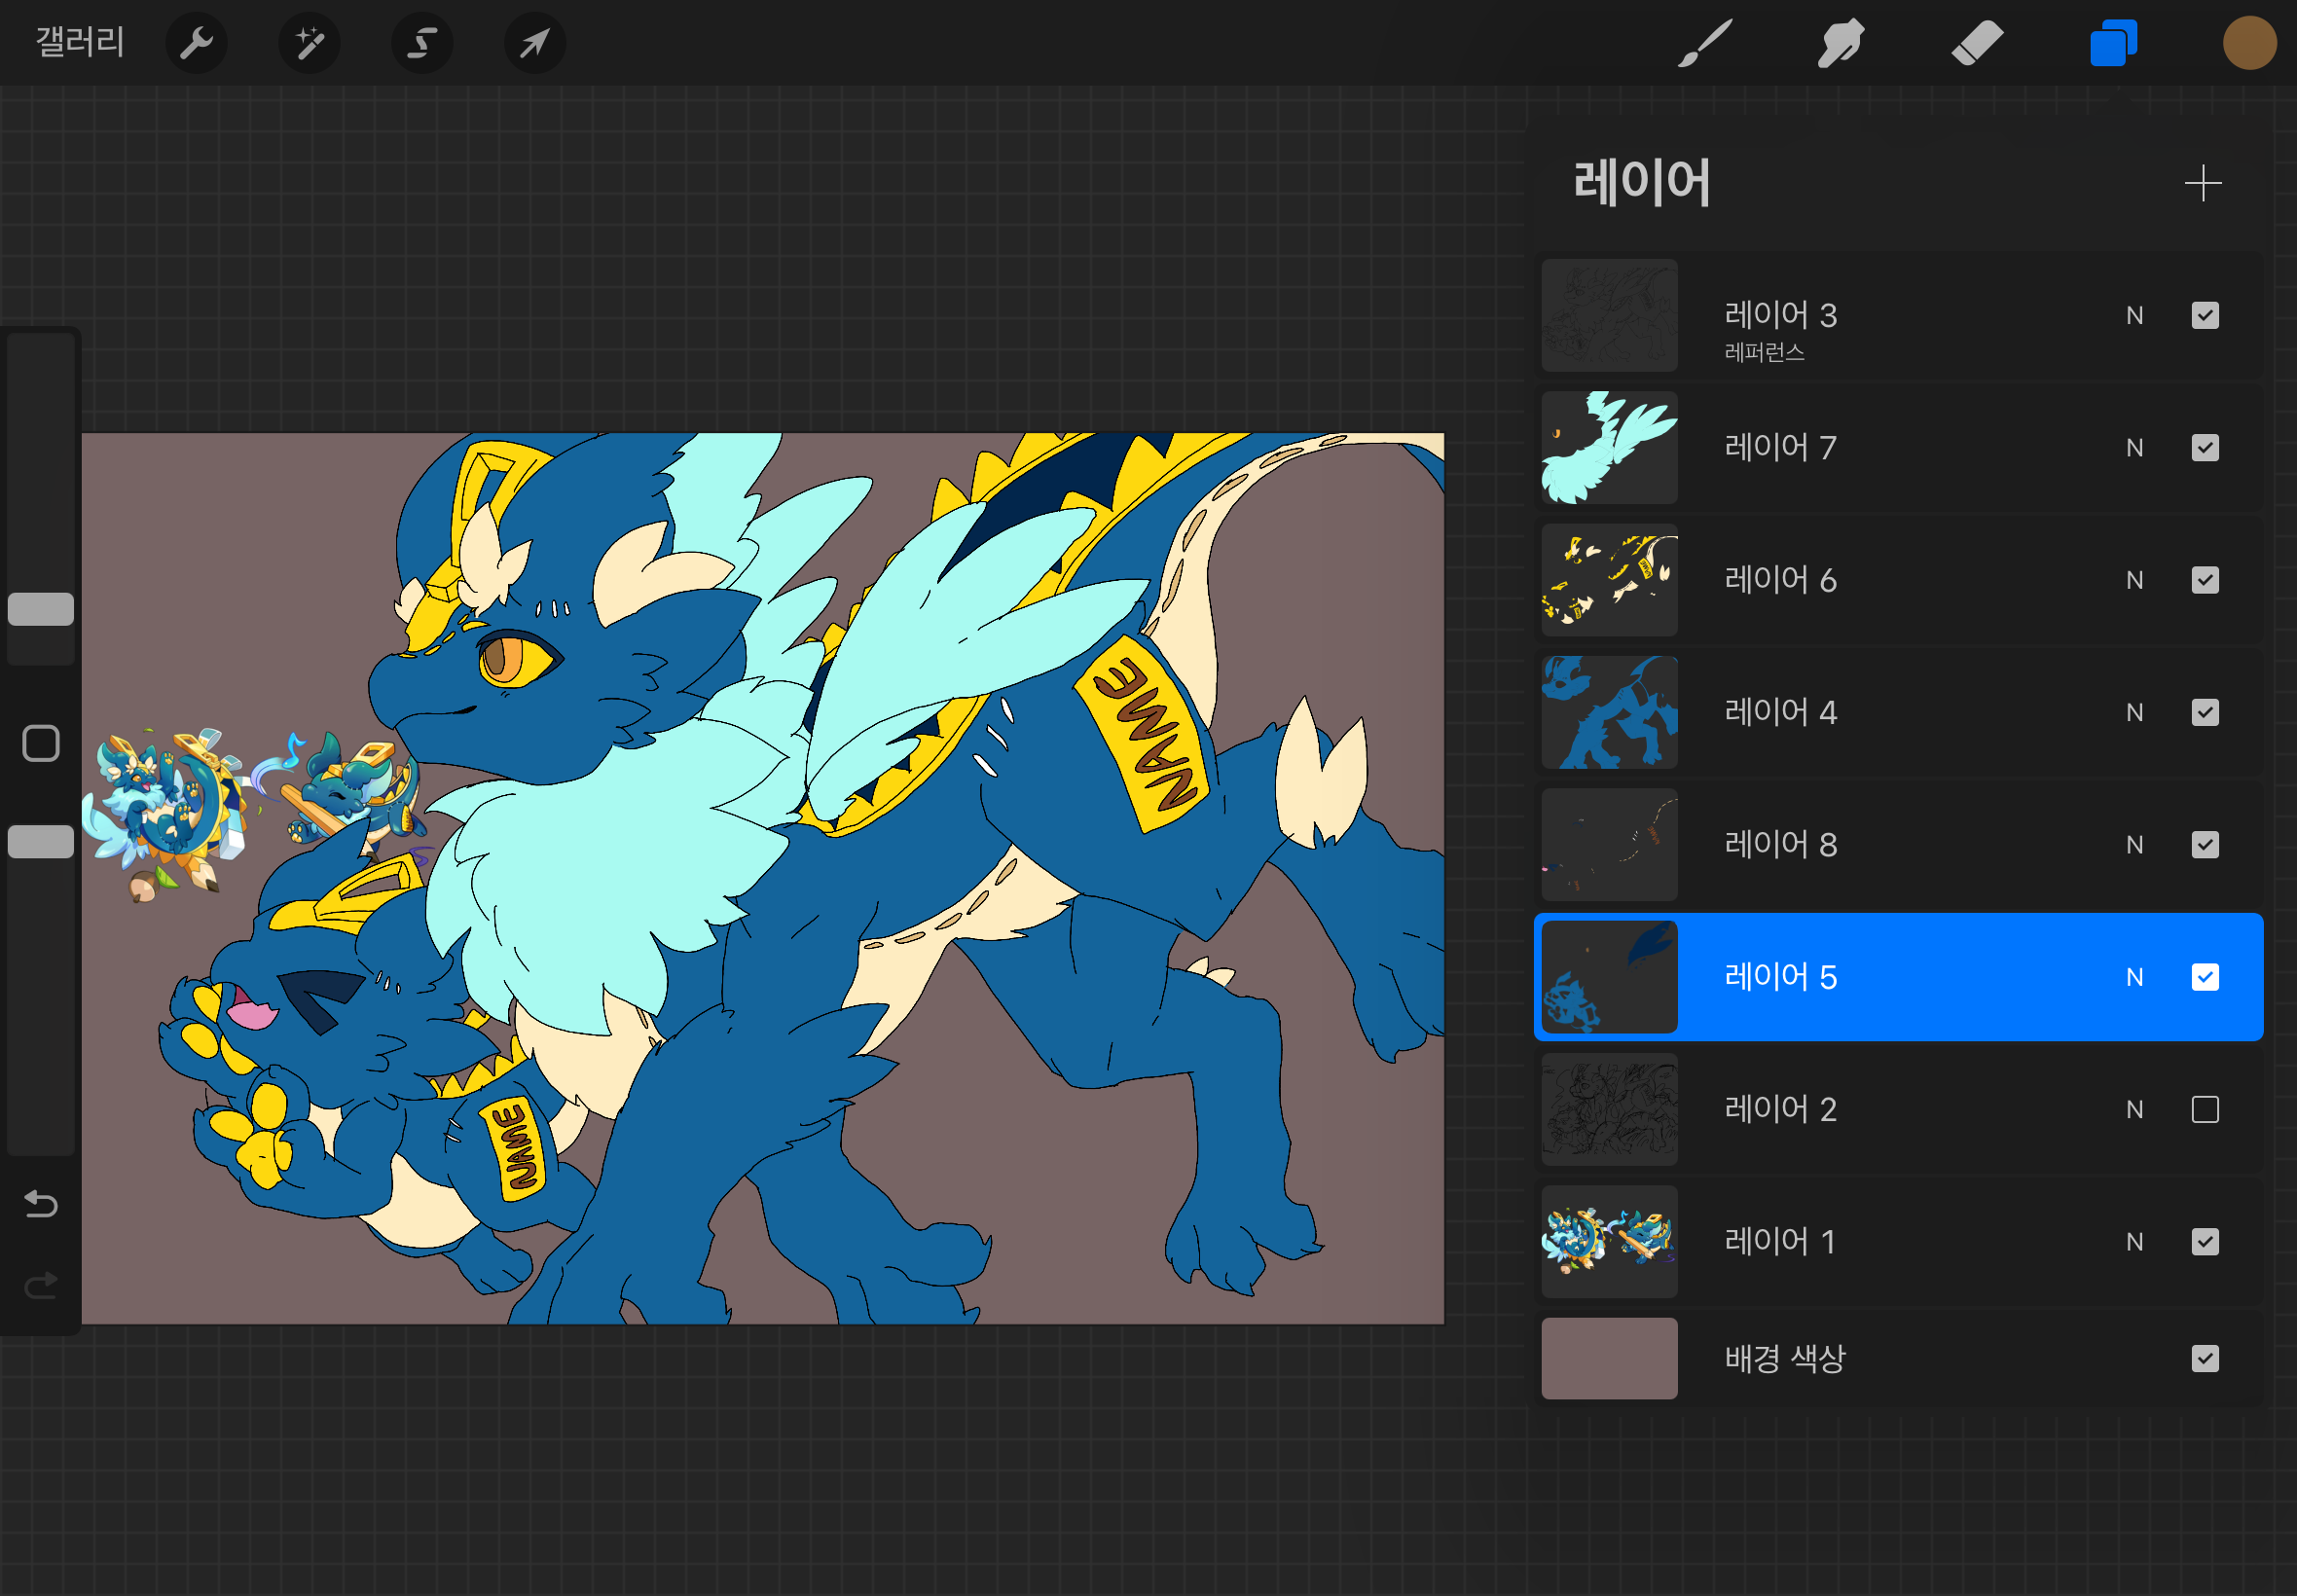Open blend mode N on 레이어 4
2297x1596 pixels.
coord(2134,712)
